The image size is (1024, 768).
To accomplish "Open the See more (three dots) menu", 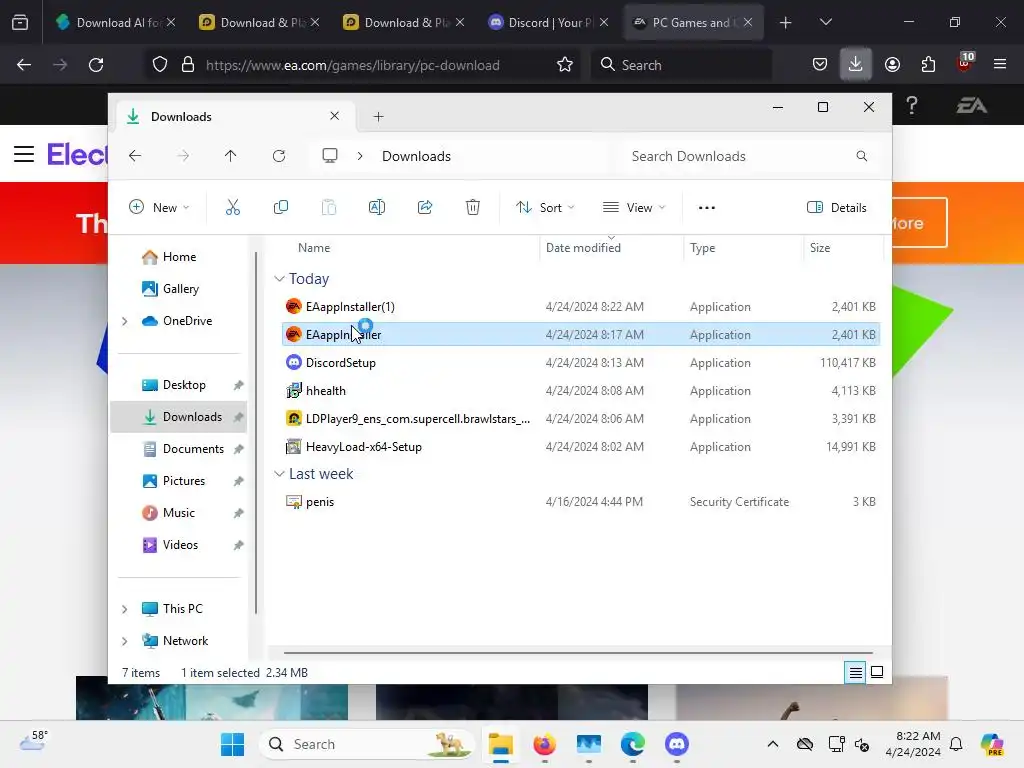I will pyautogui.click(x=707, y=208).
